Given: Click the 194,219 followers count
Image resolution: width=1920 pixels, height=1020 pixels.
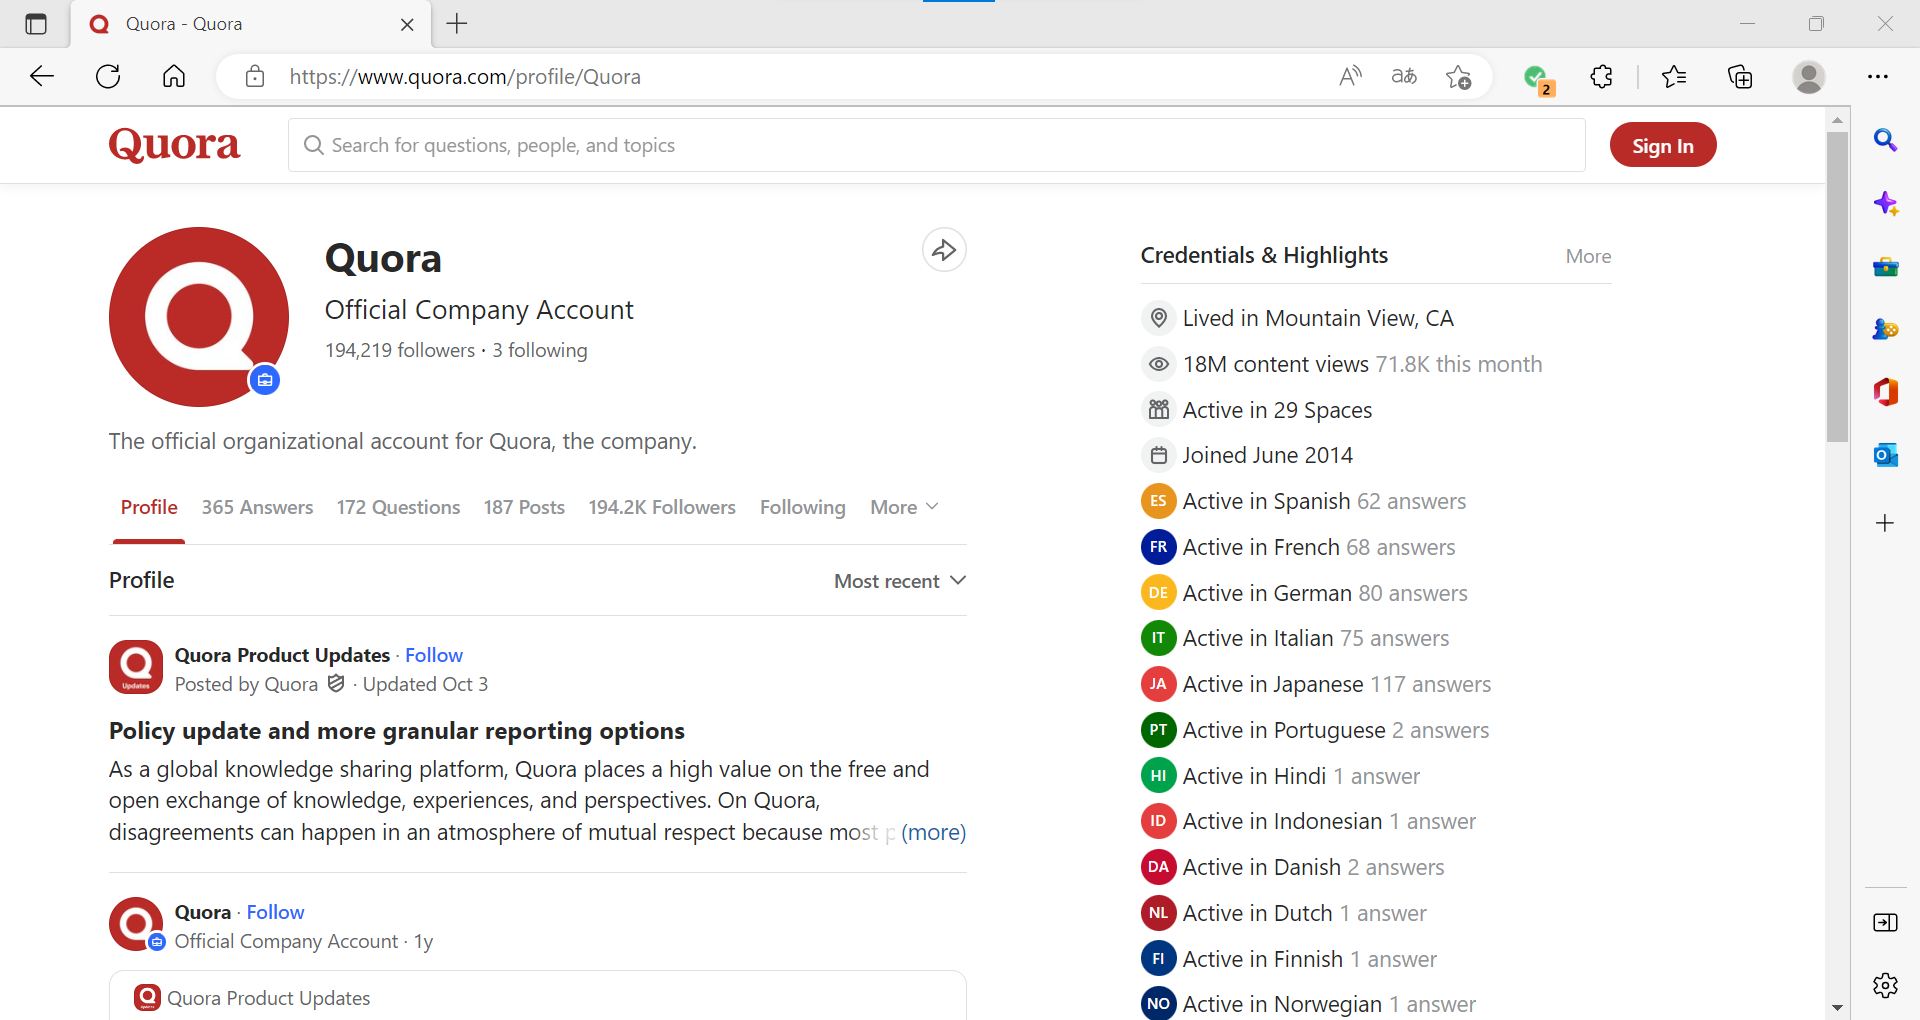Looking at the screenshot, I should [400, 350].
